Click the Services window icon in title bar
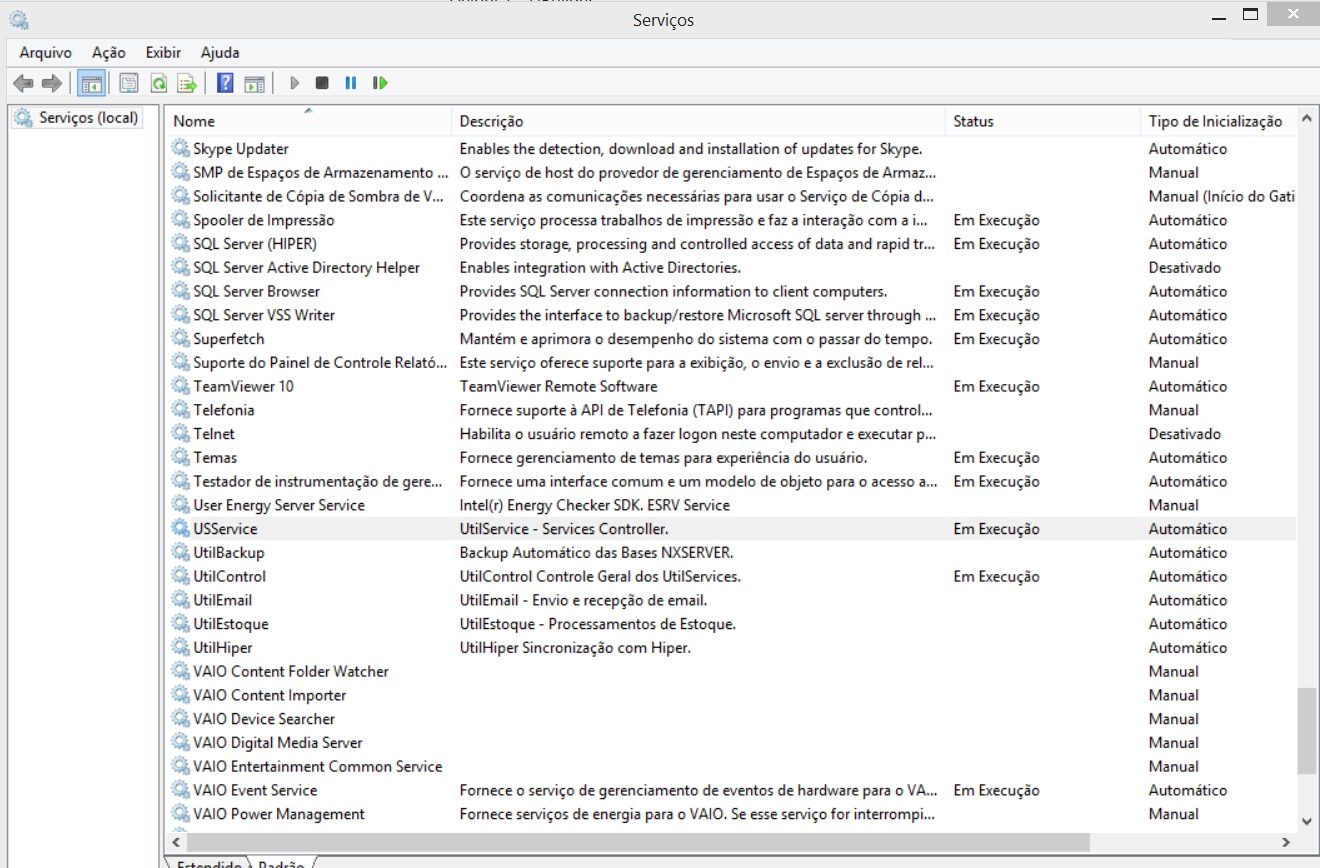This screenshot has height=868, width=1320. (19, 19)
